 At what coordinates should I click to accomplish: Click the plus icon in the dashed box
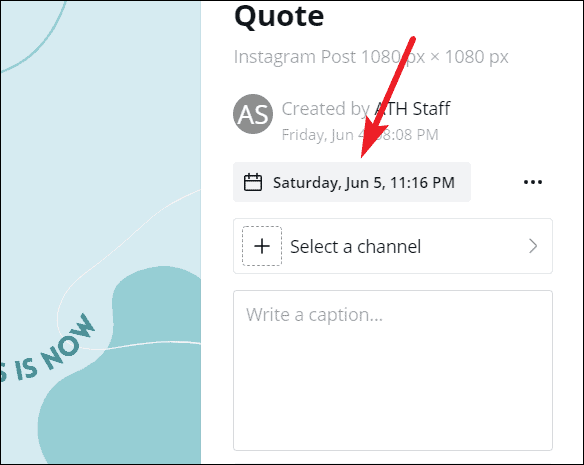[262, 246]
